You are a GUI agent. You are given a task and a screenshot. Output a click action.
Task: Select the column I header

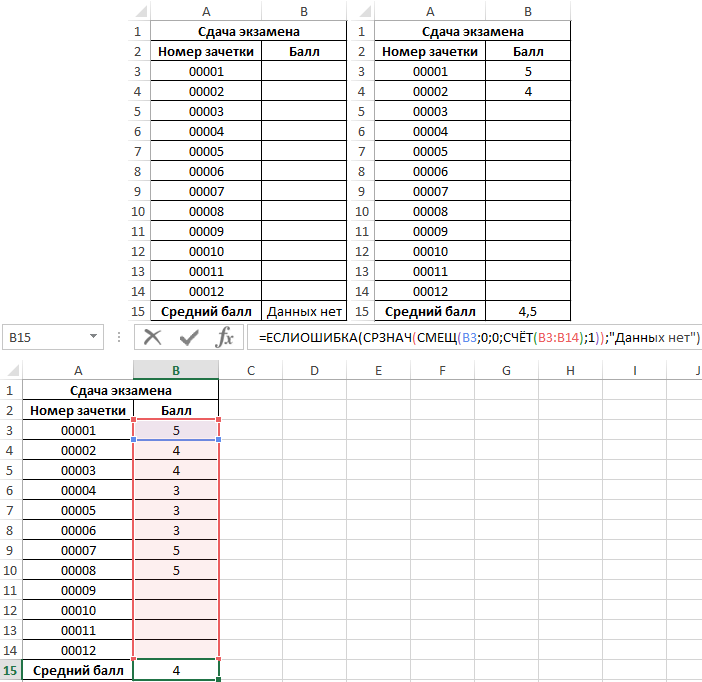634,370
